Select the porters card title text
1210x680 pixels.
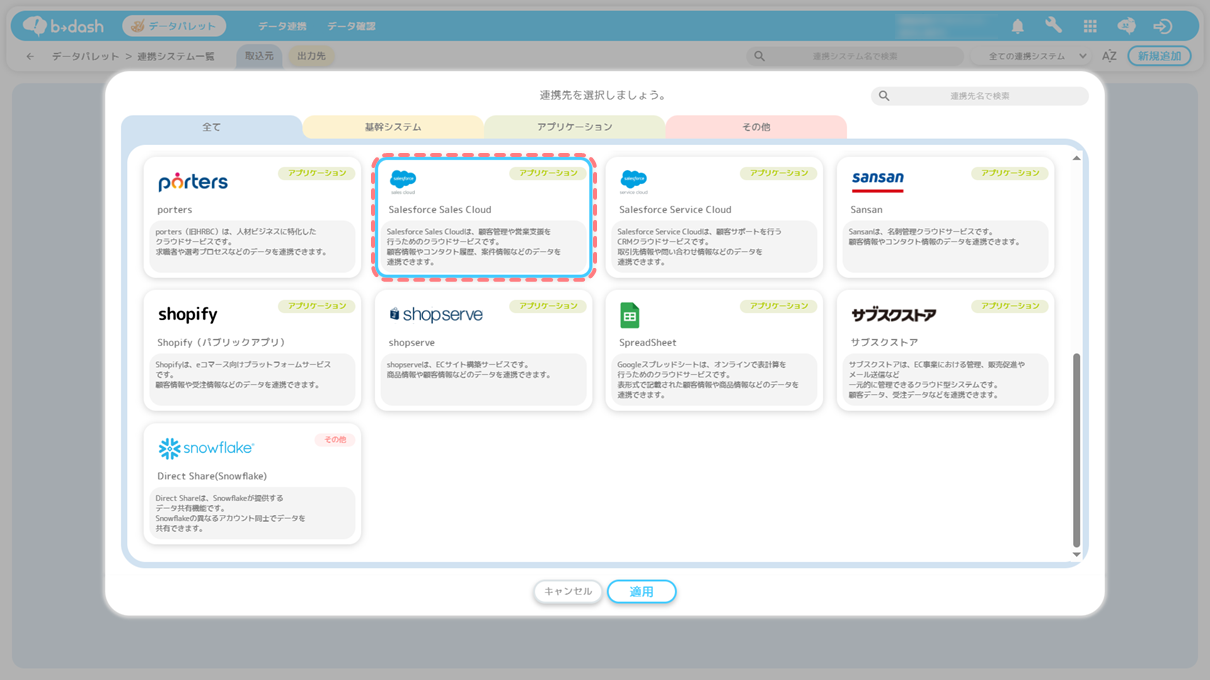coord(174,210)
